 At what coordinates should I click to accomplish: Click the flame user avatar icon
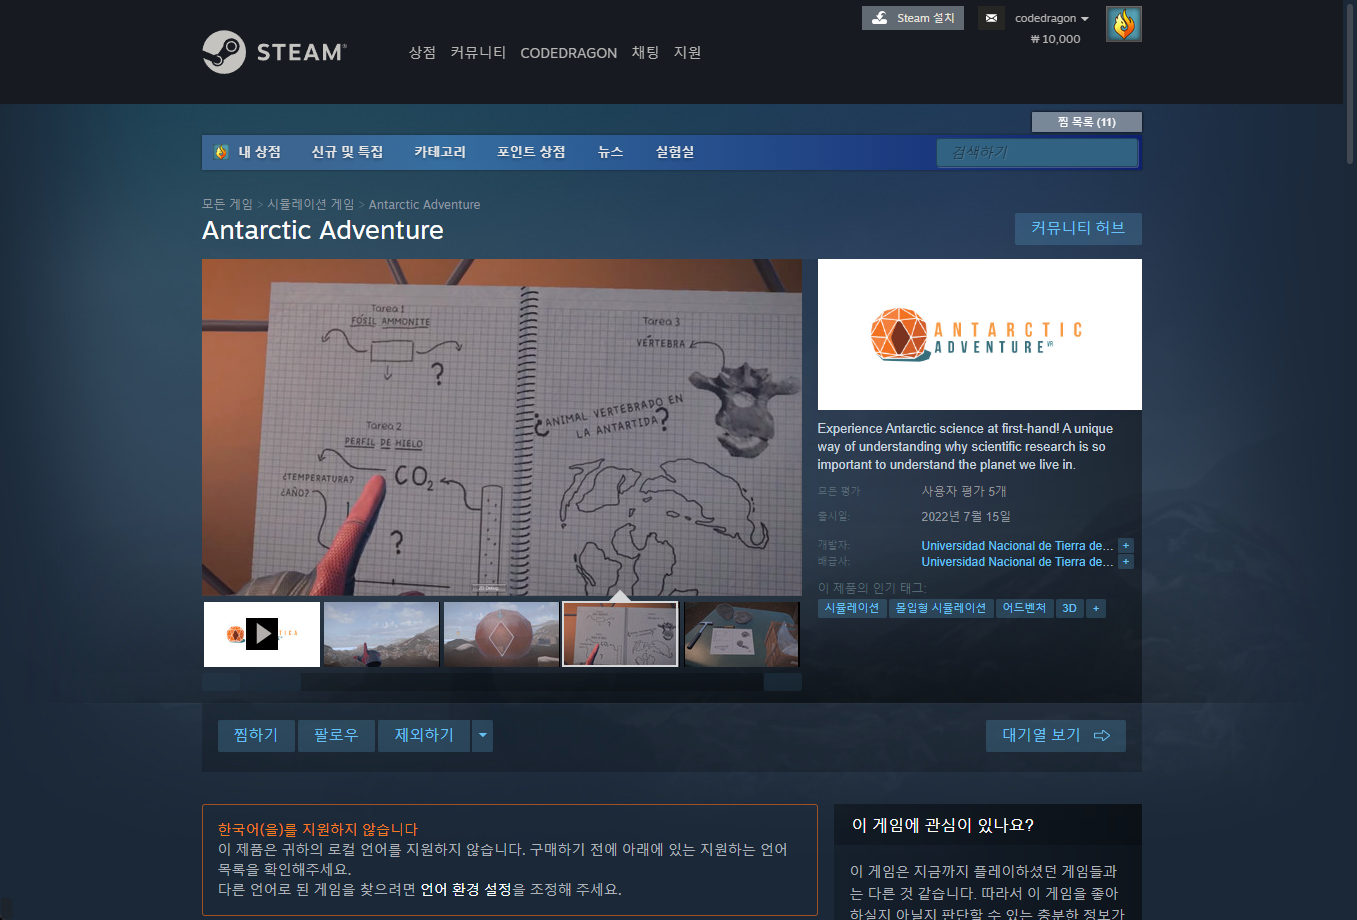pos(1124,24)
